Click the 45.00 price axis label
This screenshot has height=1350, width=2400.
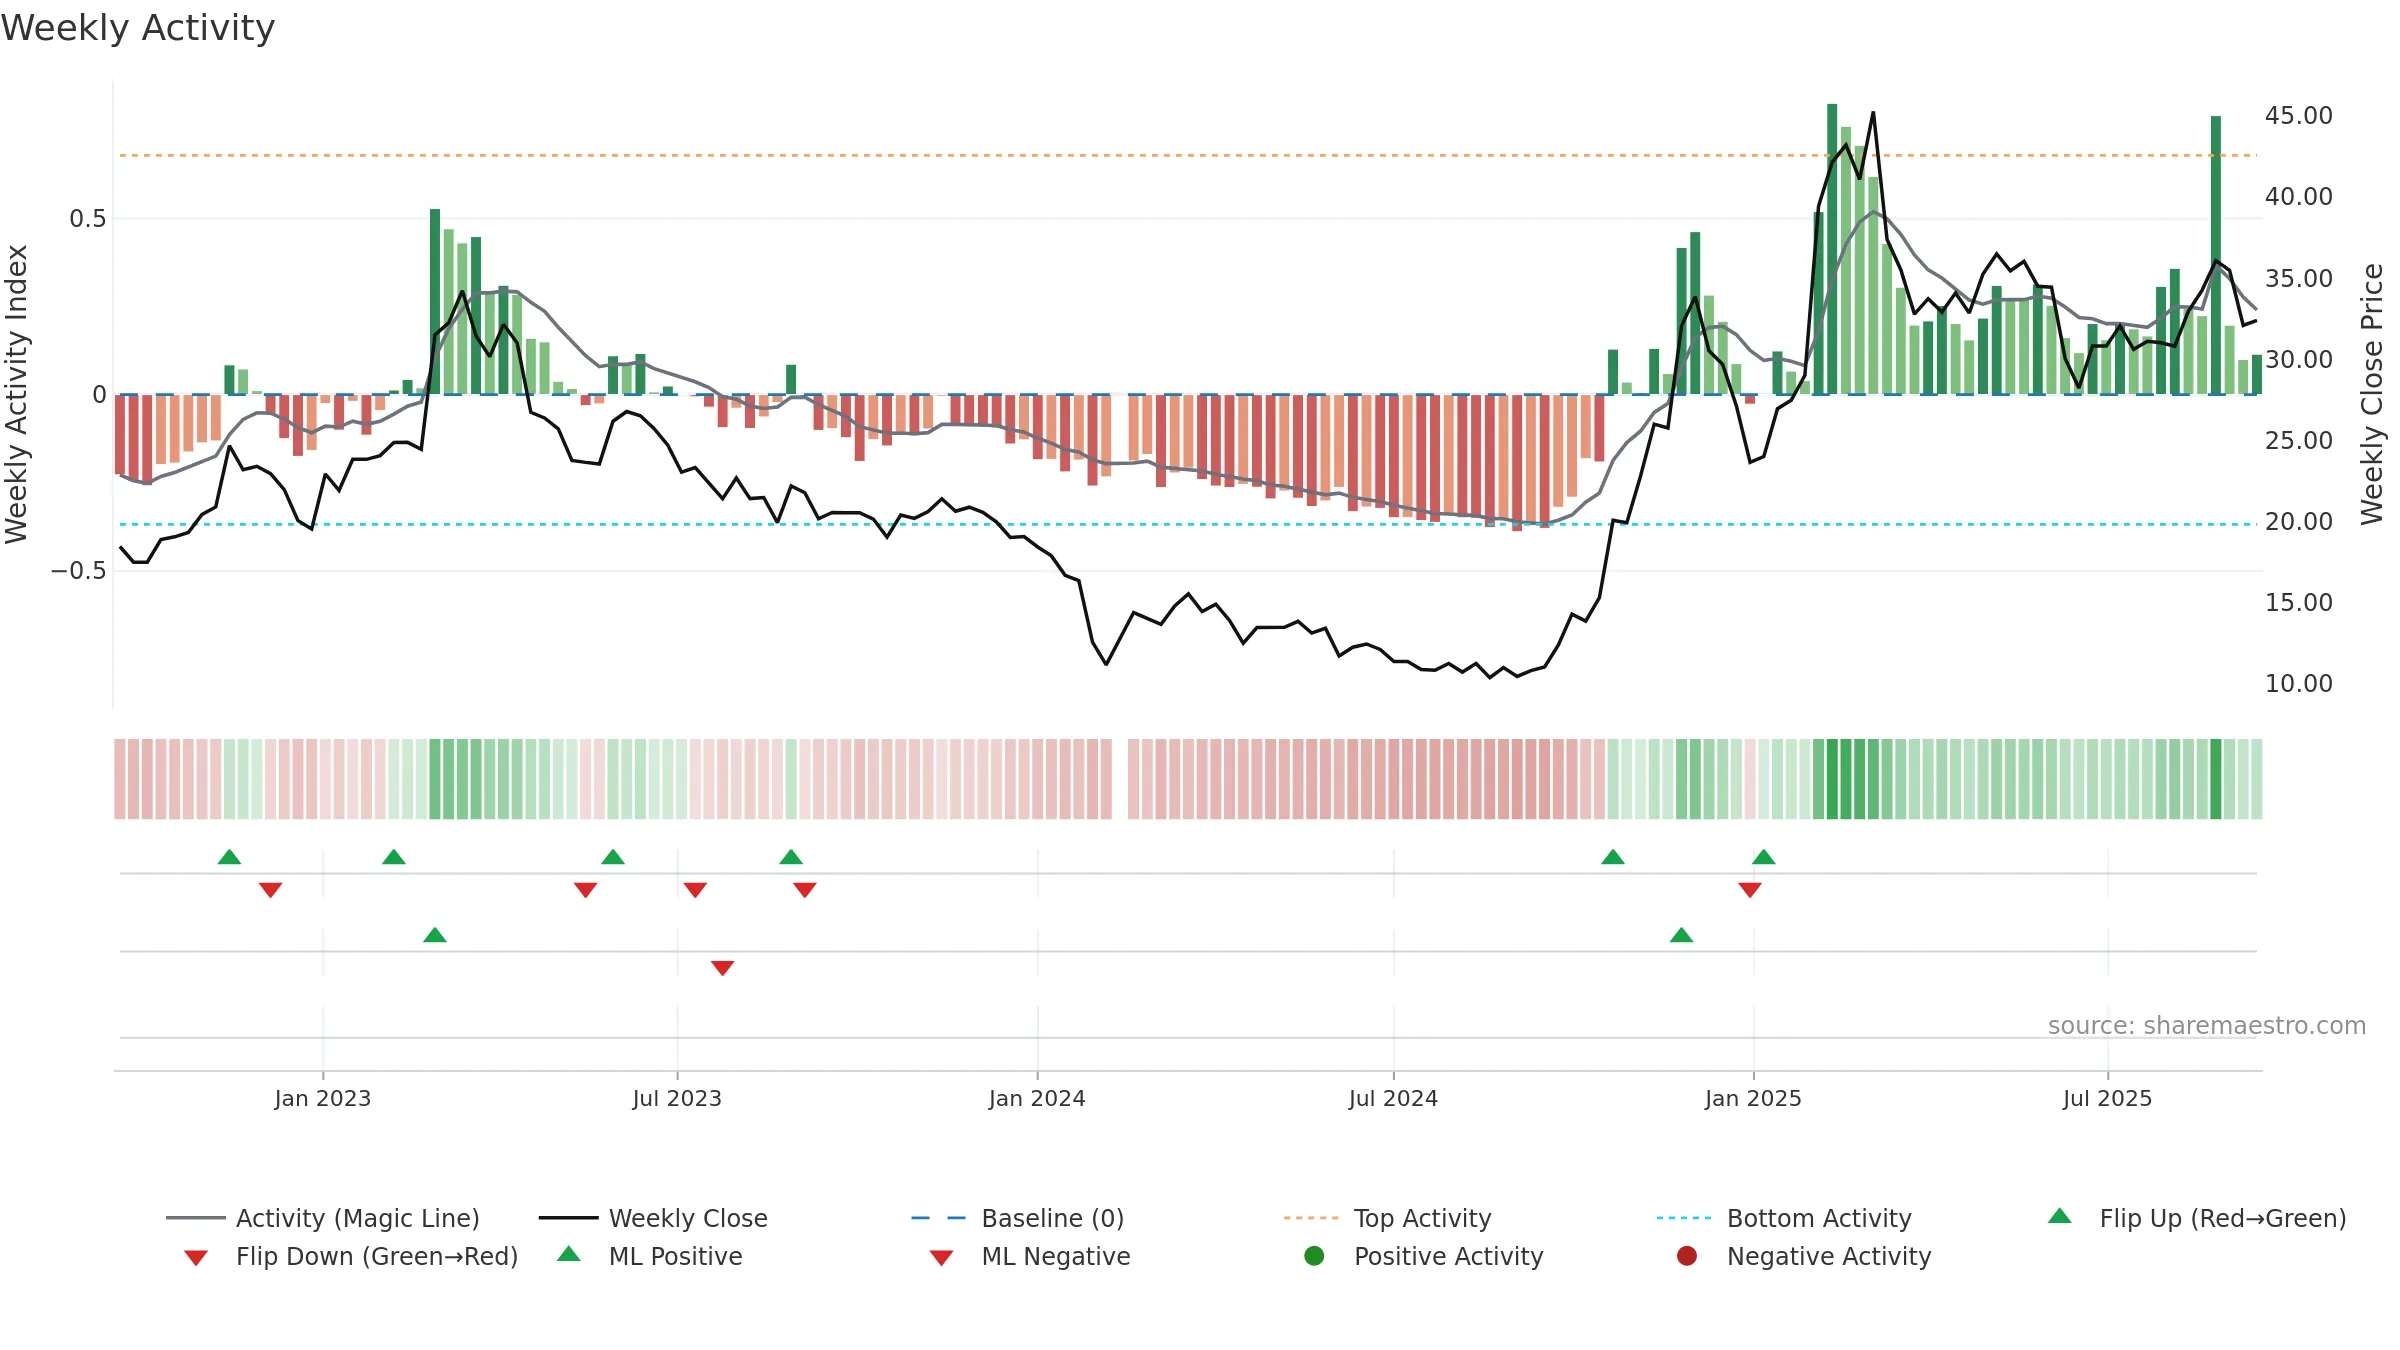click(x=2299, y=116)
